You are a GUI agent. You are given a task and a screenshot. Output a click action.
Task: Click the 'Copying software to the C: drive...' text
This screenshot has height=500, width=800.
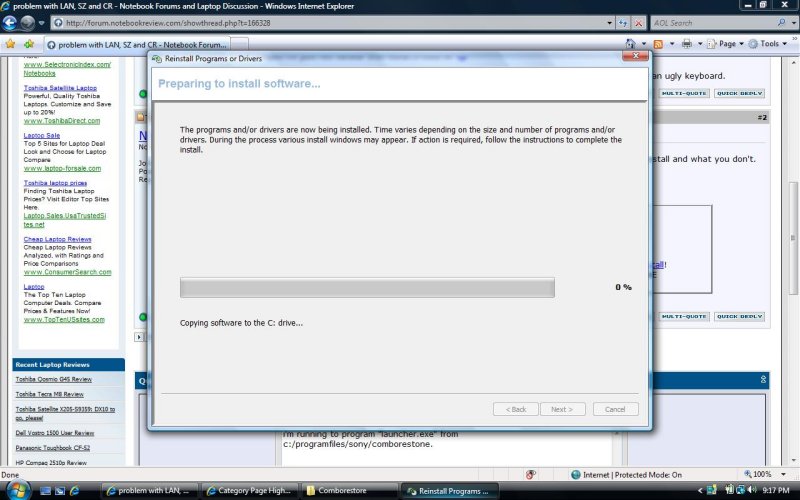241,323
